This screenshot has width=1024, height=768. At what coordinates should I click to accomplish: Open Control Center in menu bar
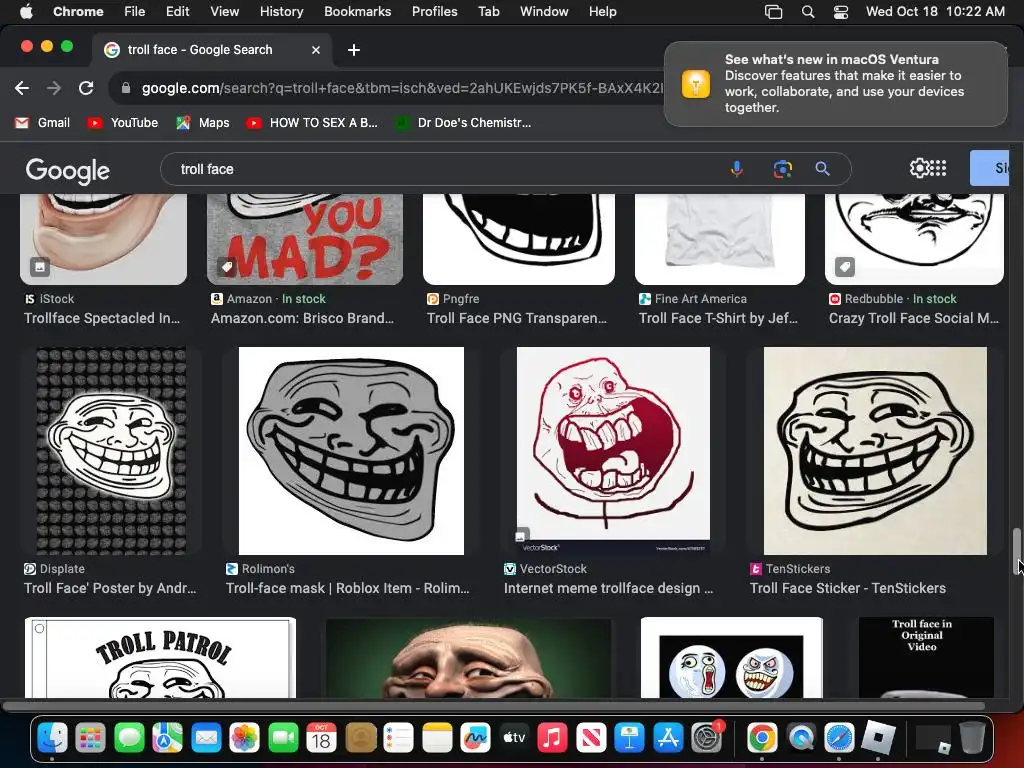point(840,12)
